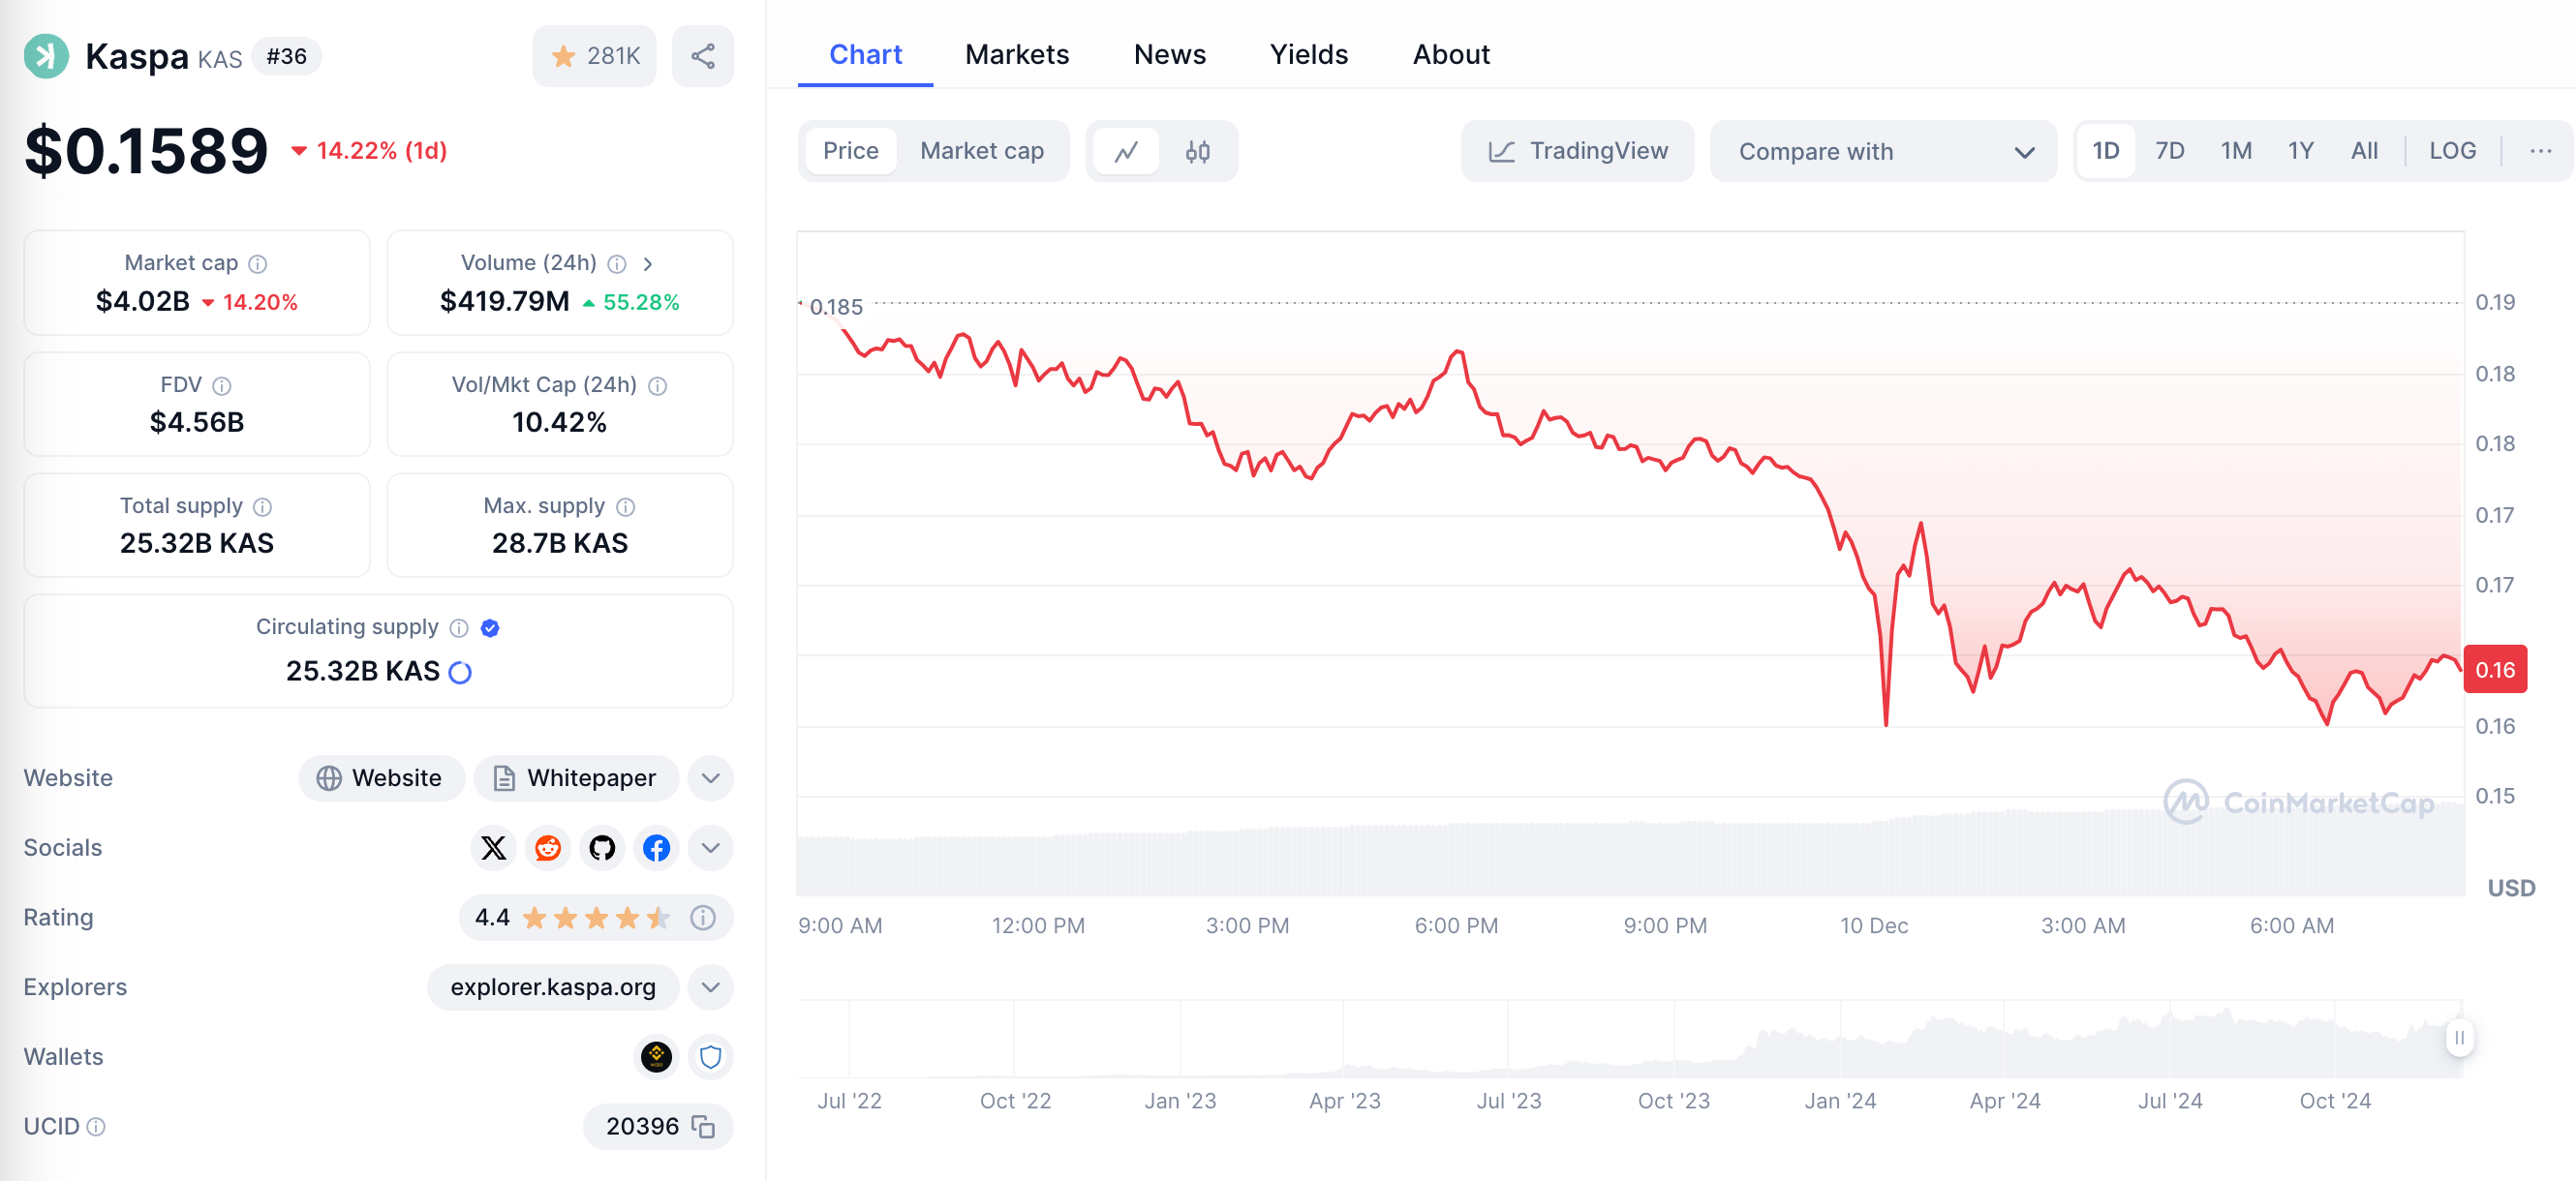Open the Compare with dropdown
This screenshot has height=1181, width=2576.
pyautogui.click(x=1884, y=151)
